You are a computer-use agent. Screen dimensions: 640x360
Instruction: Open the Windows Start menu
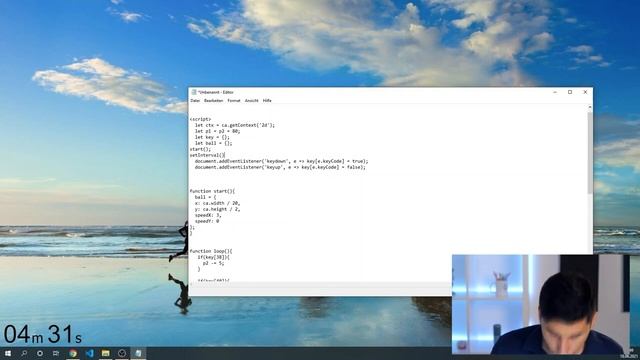click(x=8, y=353)
